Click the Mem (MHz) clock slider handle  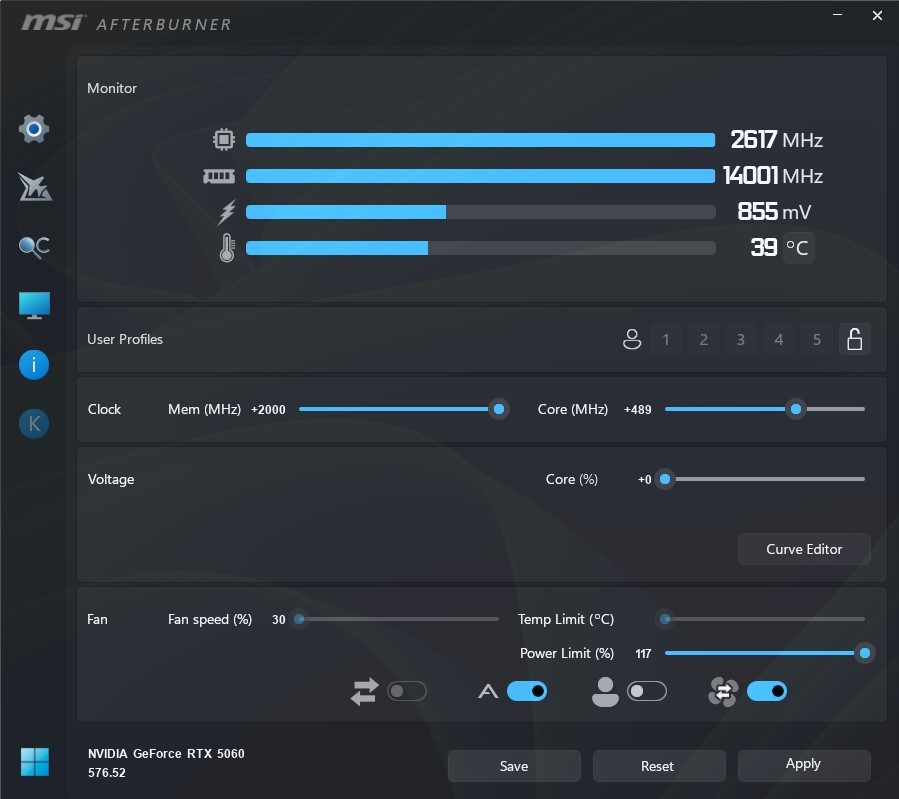coord(499,409)
